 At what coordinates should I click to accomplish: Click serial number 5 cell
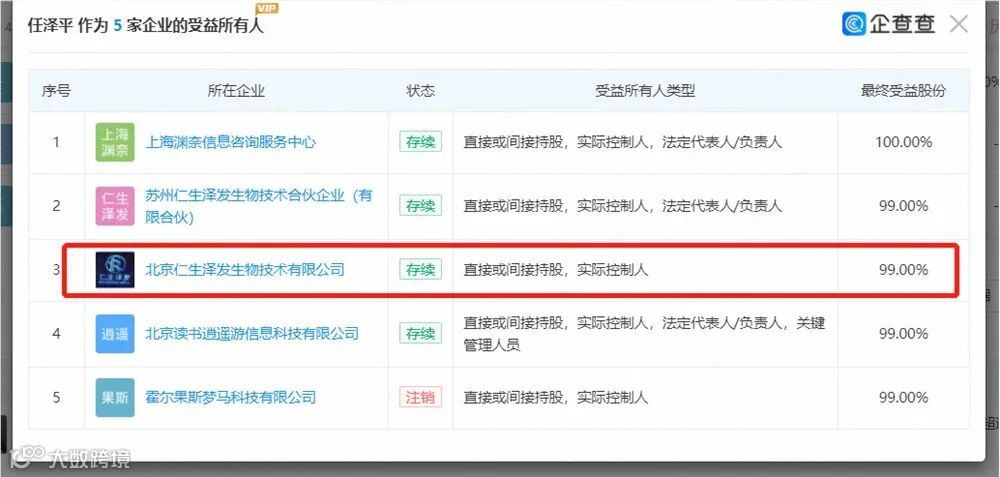click(x=56, y=397)
